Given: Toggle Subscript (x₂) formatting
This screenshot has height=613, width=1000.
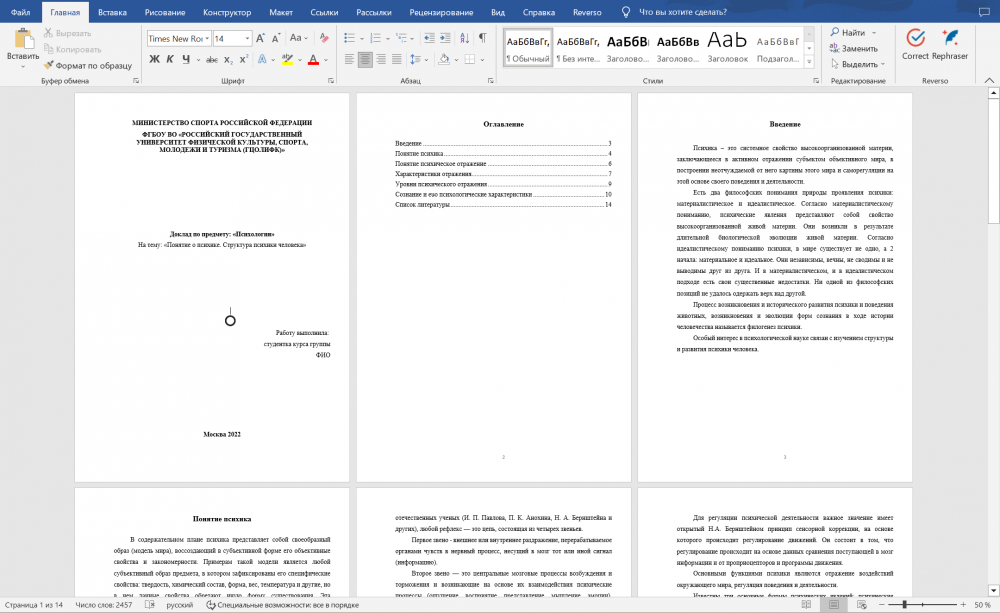Looking at the screenshot, I should click(x=228, y=59).
